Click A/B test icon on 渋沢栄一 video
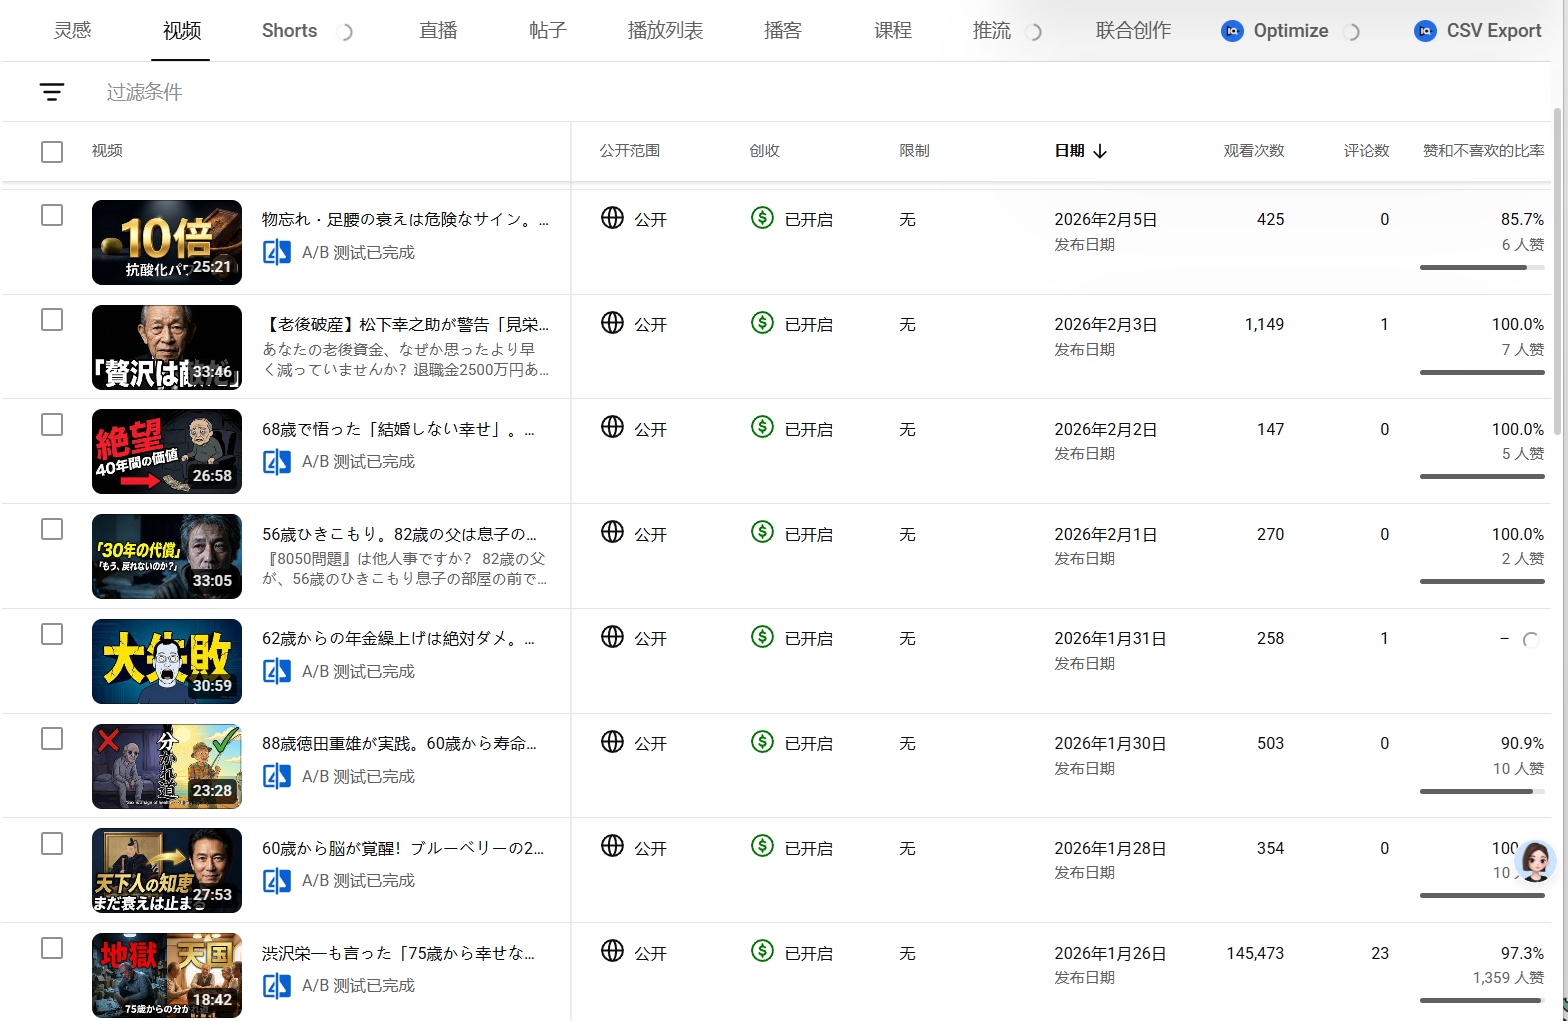This screenshot has width=1568, height=1021. click(x=276, y=986)
